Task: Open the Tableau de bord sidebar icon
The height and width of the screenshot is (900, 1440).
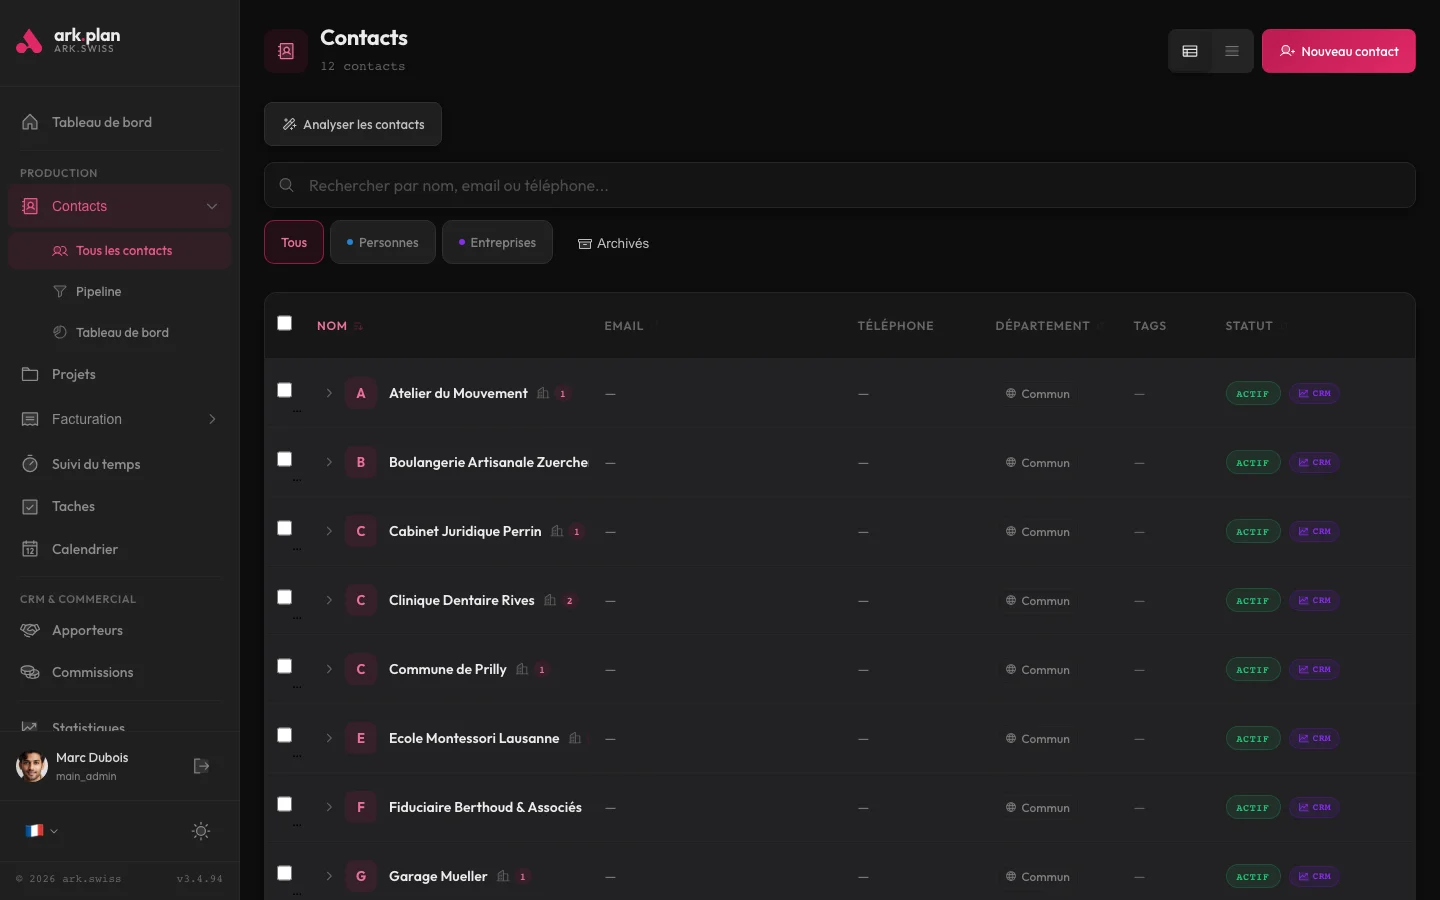Action: point(31,122)
